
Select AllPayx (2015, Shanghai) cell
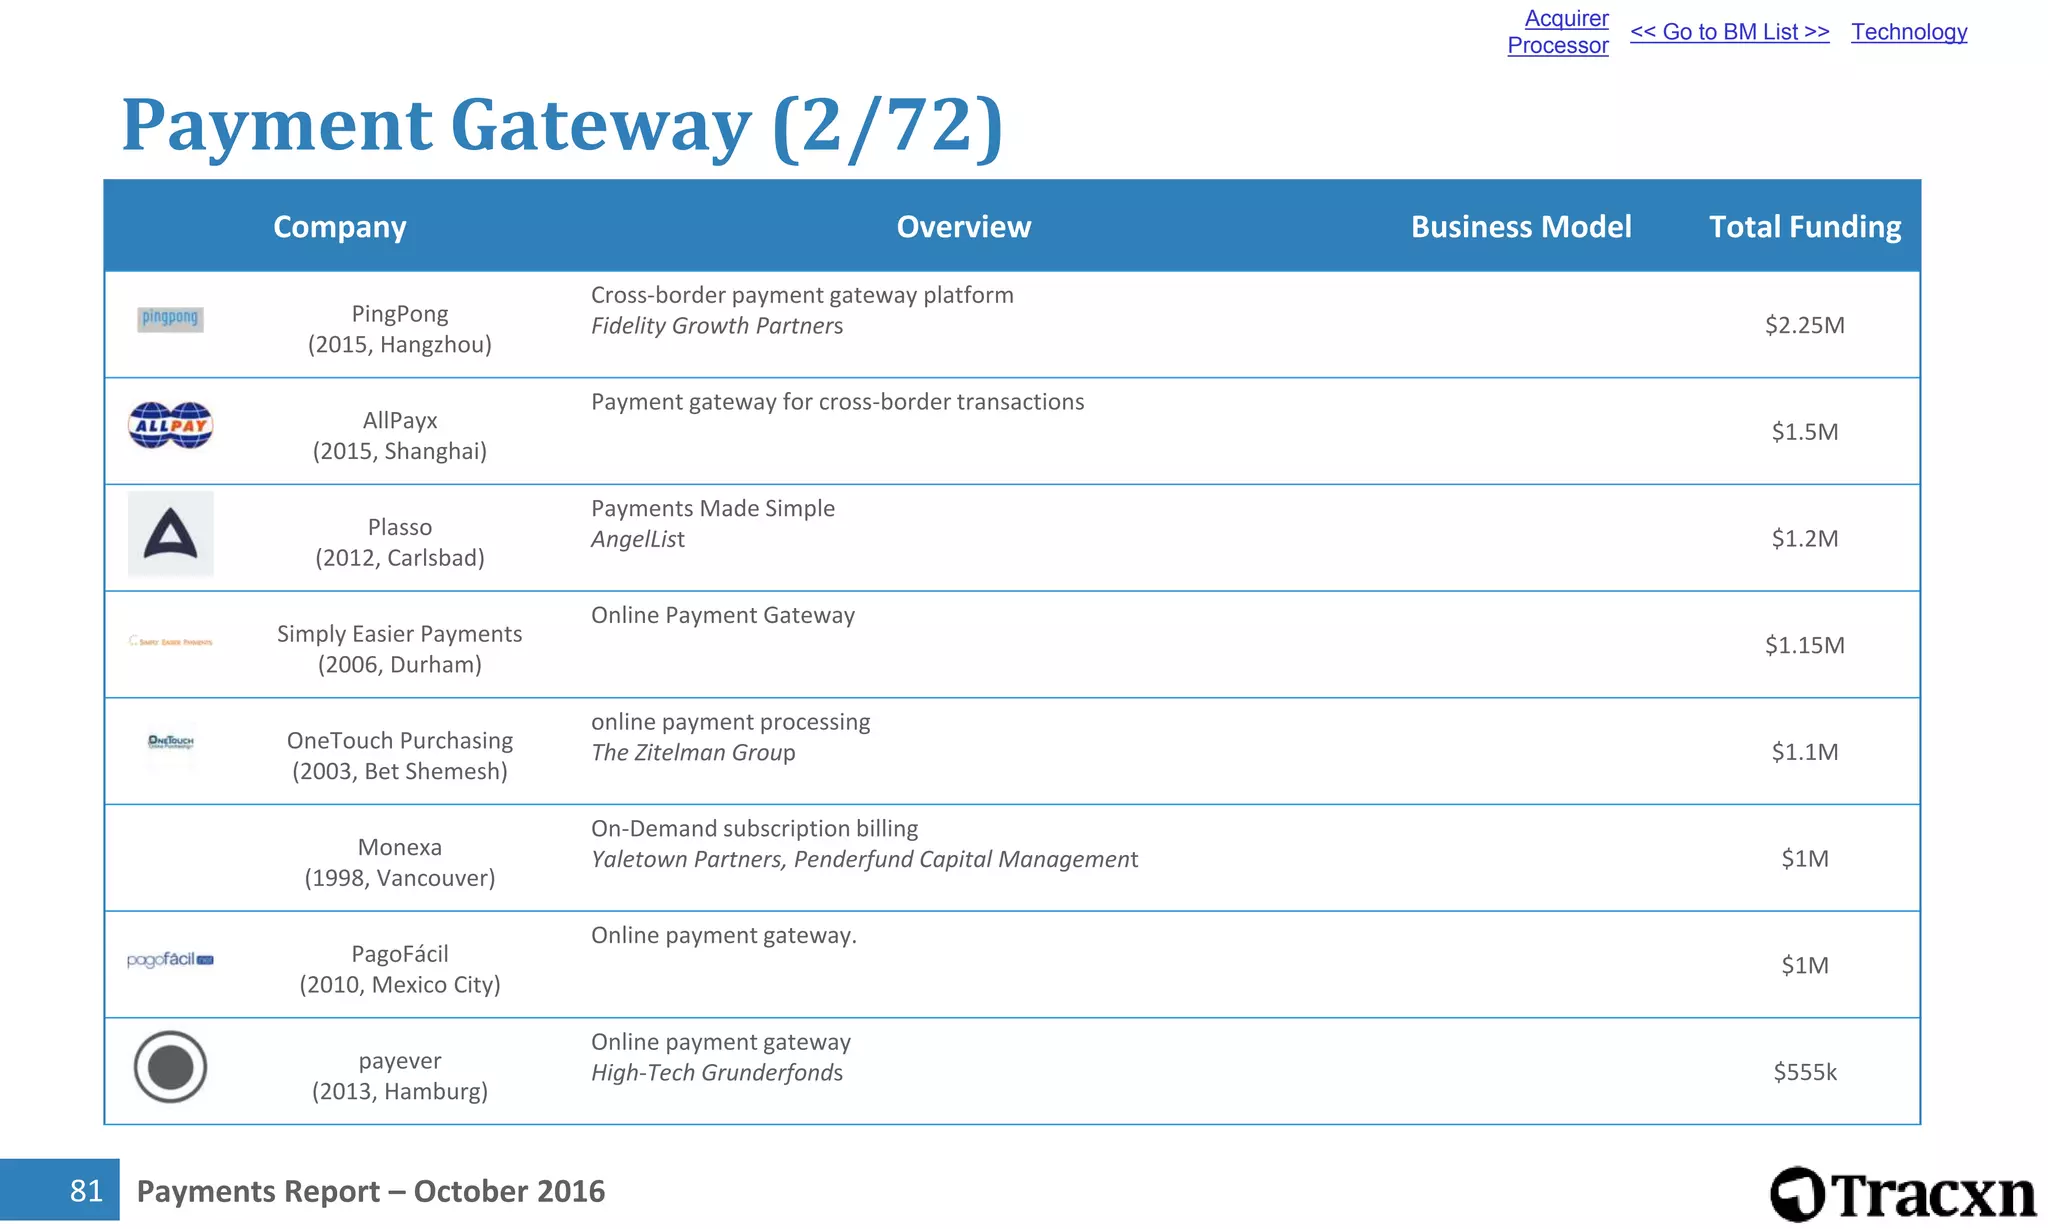click(400, 436)
